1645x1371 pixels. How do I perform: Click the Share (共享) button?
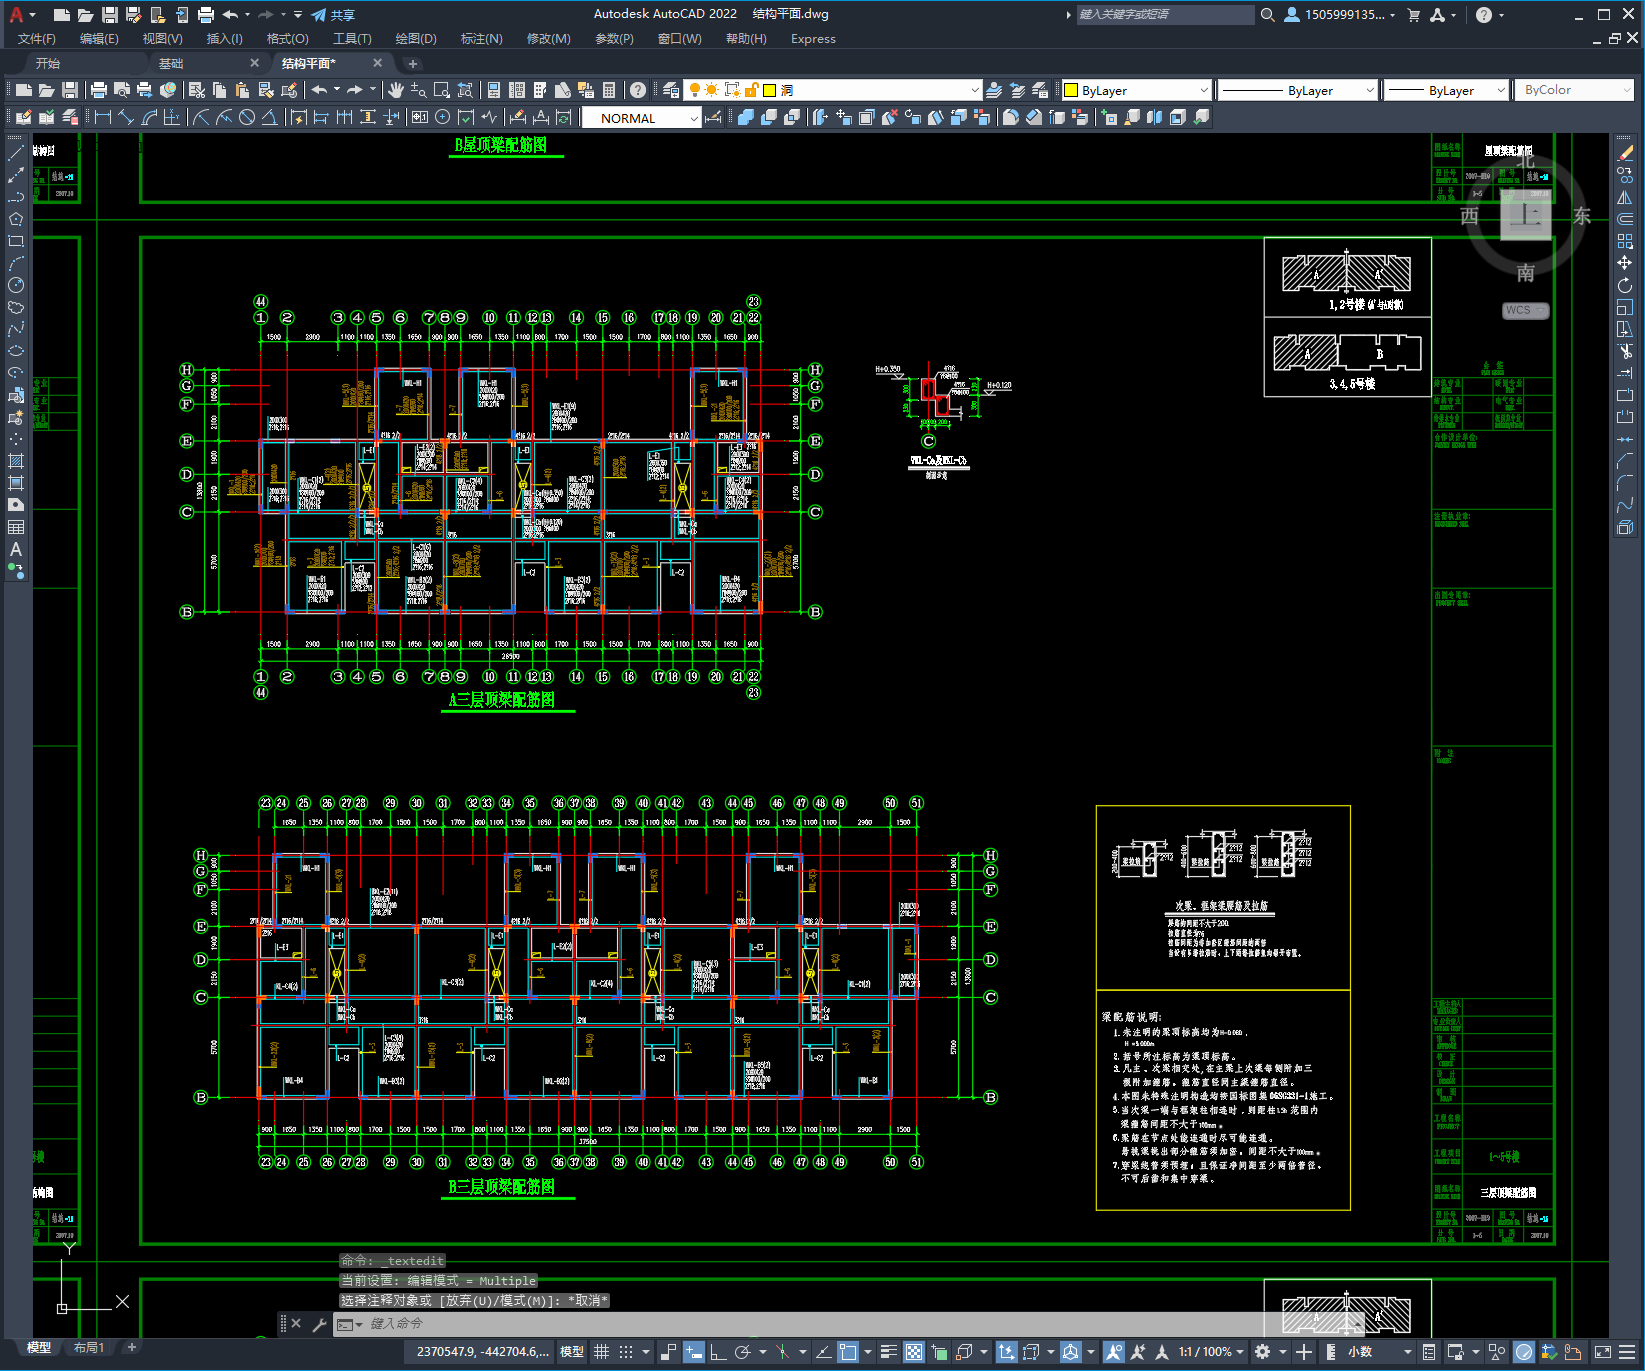(x=333, y=15)
